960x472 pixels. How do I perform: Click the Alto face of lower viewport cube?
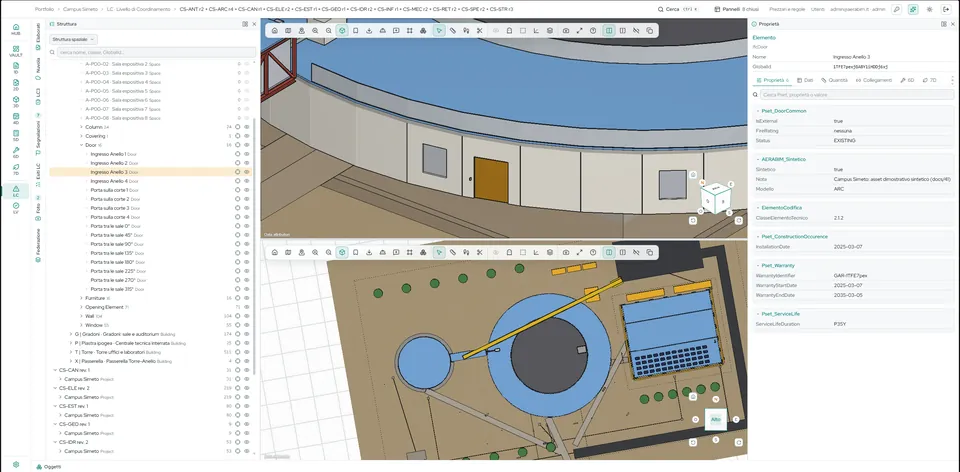click(716, 419)
